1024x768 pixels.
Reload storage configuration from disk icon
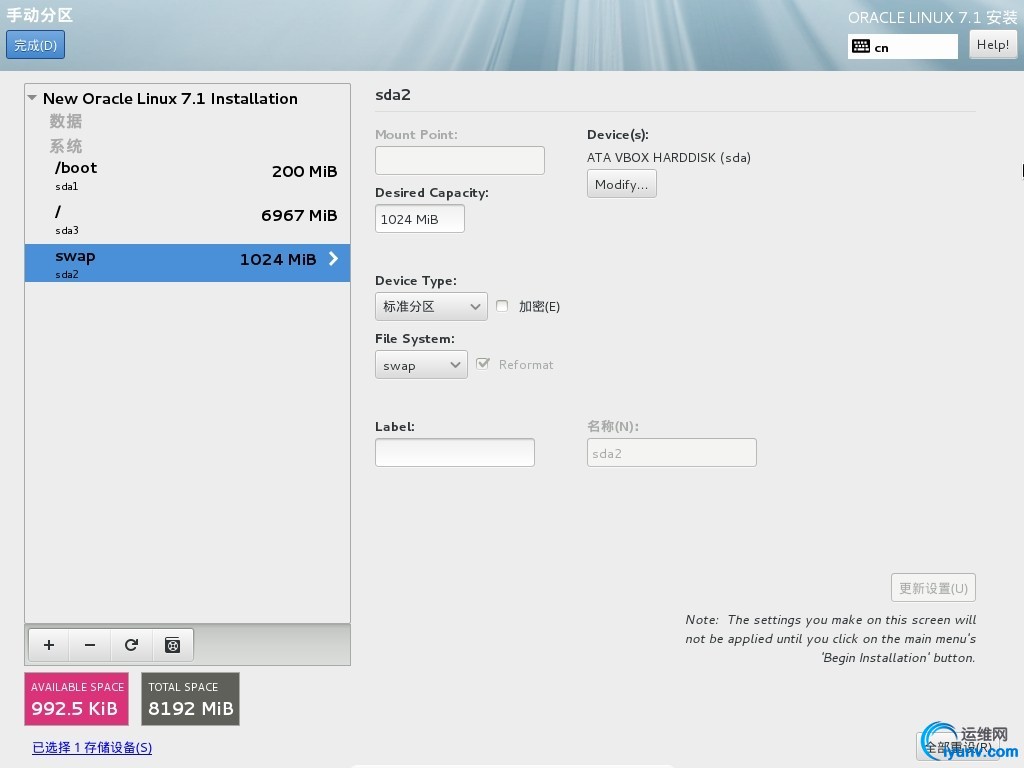(x=131, y=645)
